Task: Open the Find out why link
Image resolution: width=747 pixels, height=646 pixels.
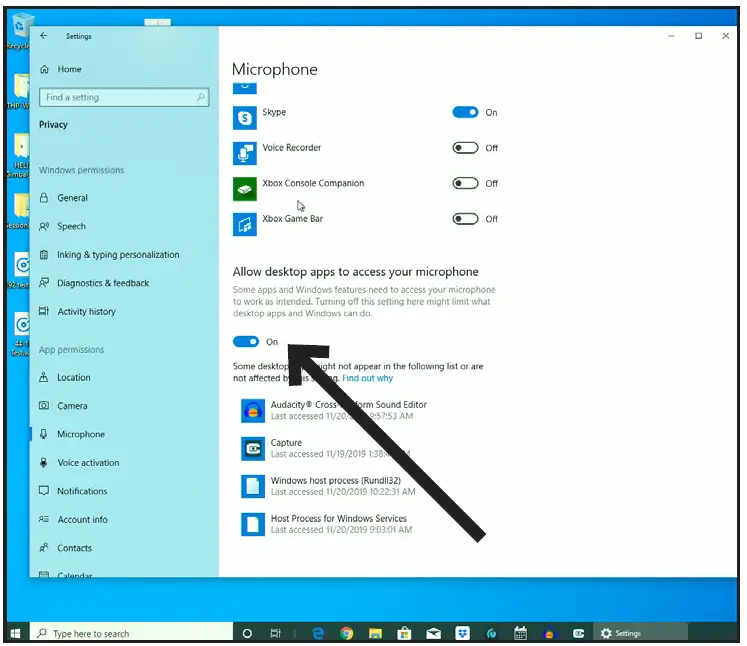Action: coord(367,378)
